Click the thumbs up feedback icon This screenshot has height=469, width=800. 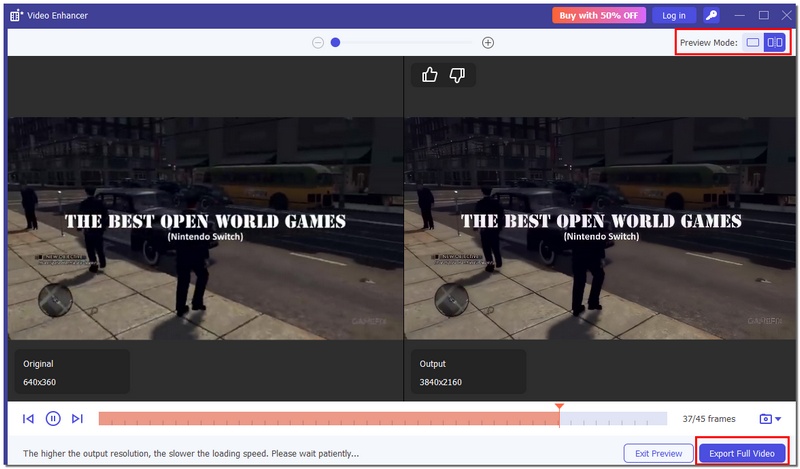430,75
